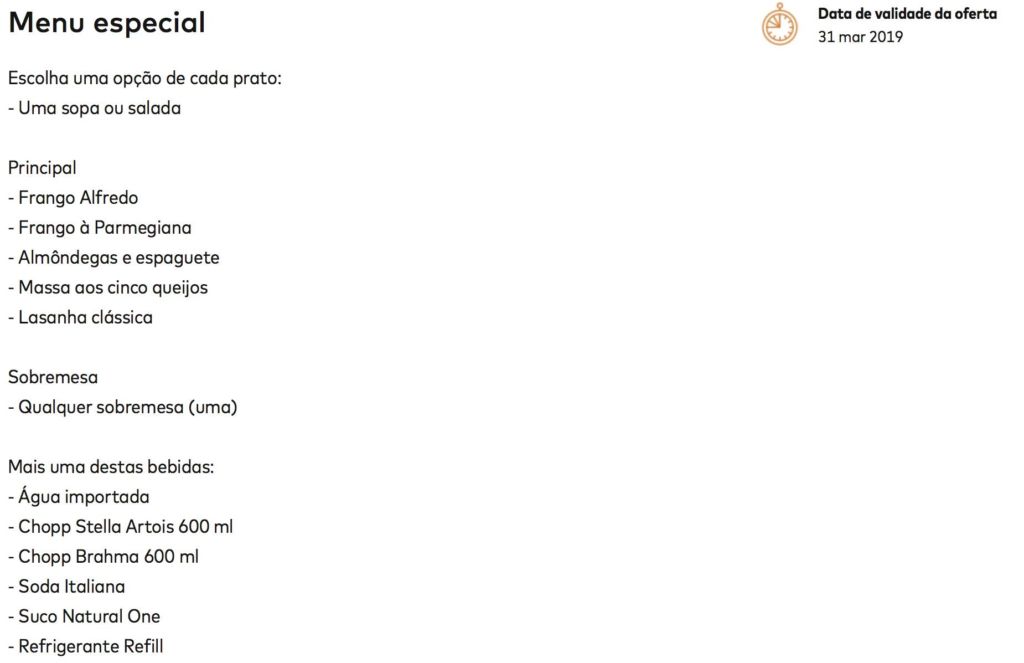Select the Frango Alfredo menu line
Screen dimensions: 1024x663
pyautogui.click(x=73, y=198)
